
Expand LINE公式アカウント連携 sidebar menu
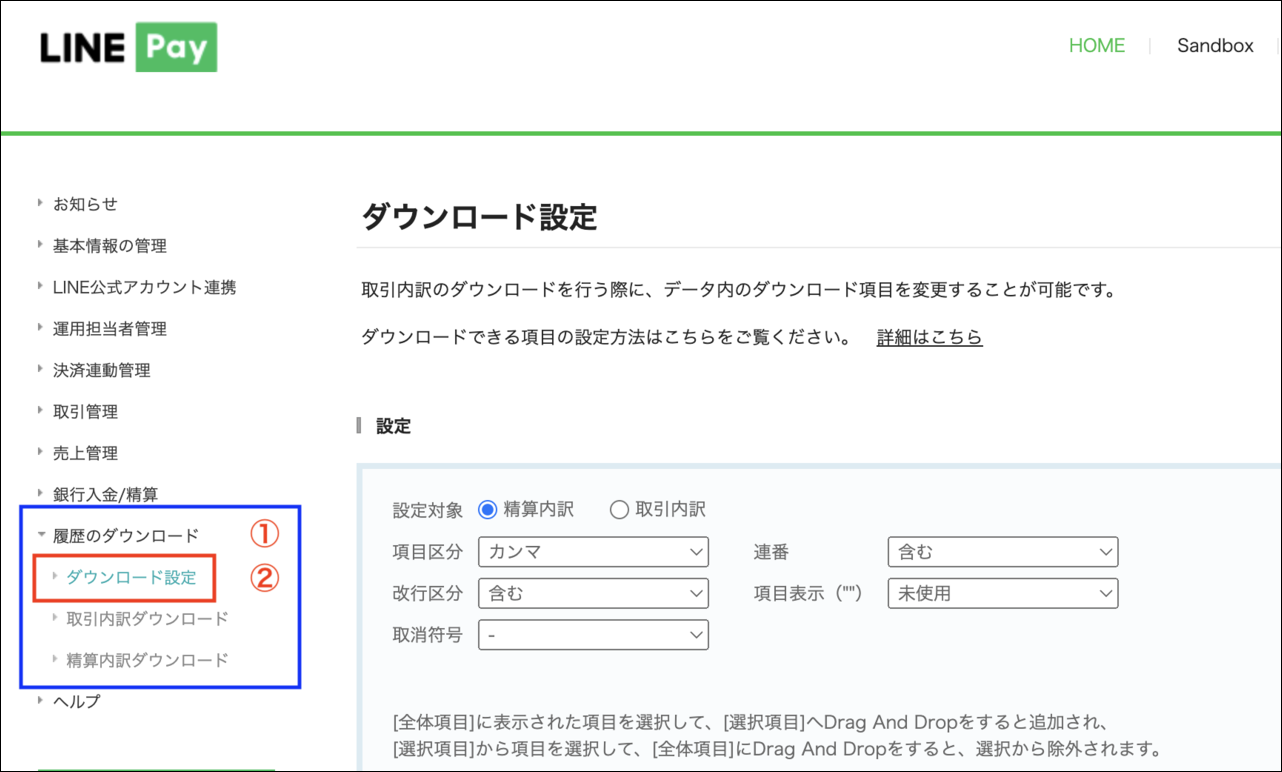point(144,288)
